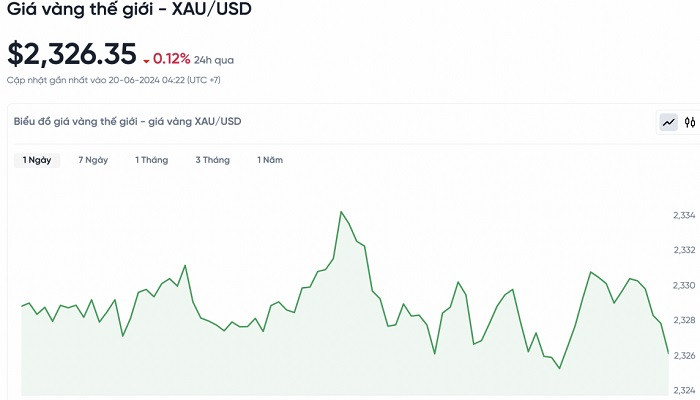Click the highest peak on the chart
Viewport: 700px width, 400px height.
tap(341, 211)
